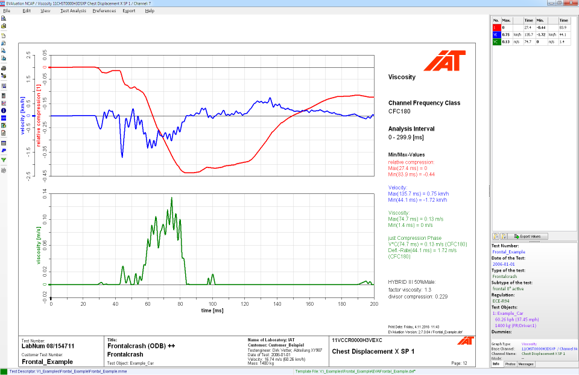Select the red curve color swatch in table
579x375 pixels.
[x=497, y=28]
